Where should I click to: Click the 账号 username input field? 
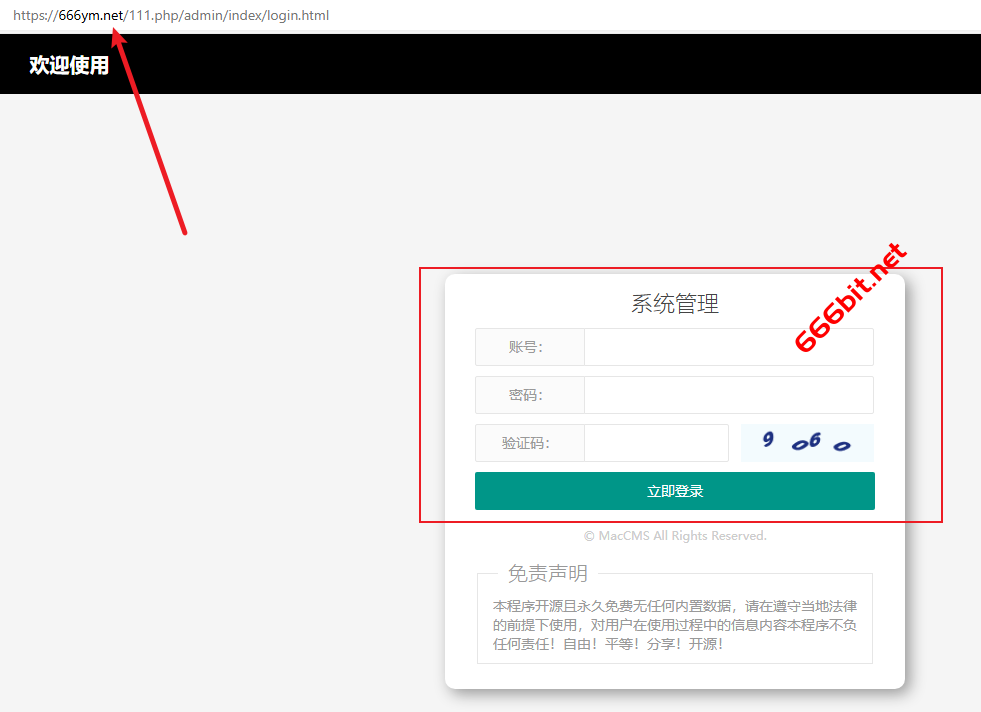tap(728, 347)
